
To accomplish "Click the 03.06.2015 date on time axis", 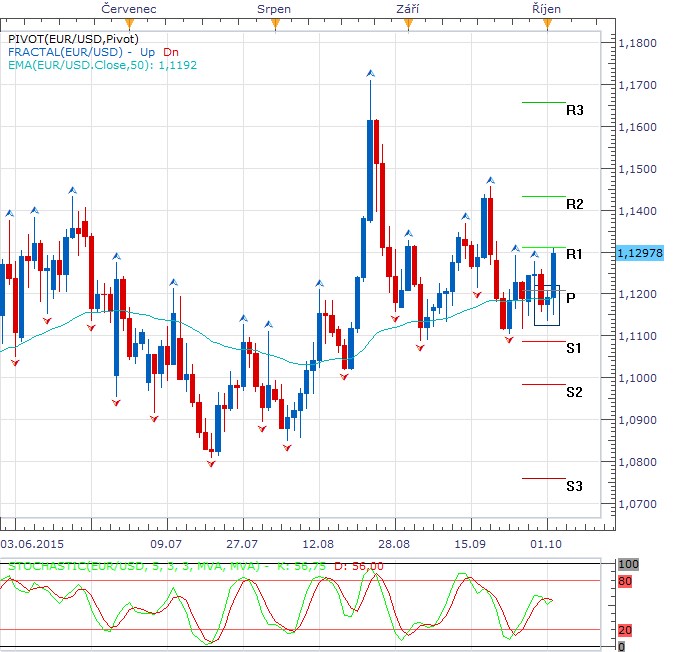I will pyautogui.click(x=34, y=541).
